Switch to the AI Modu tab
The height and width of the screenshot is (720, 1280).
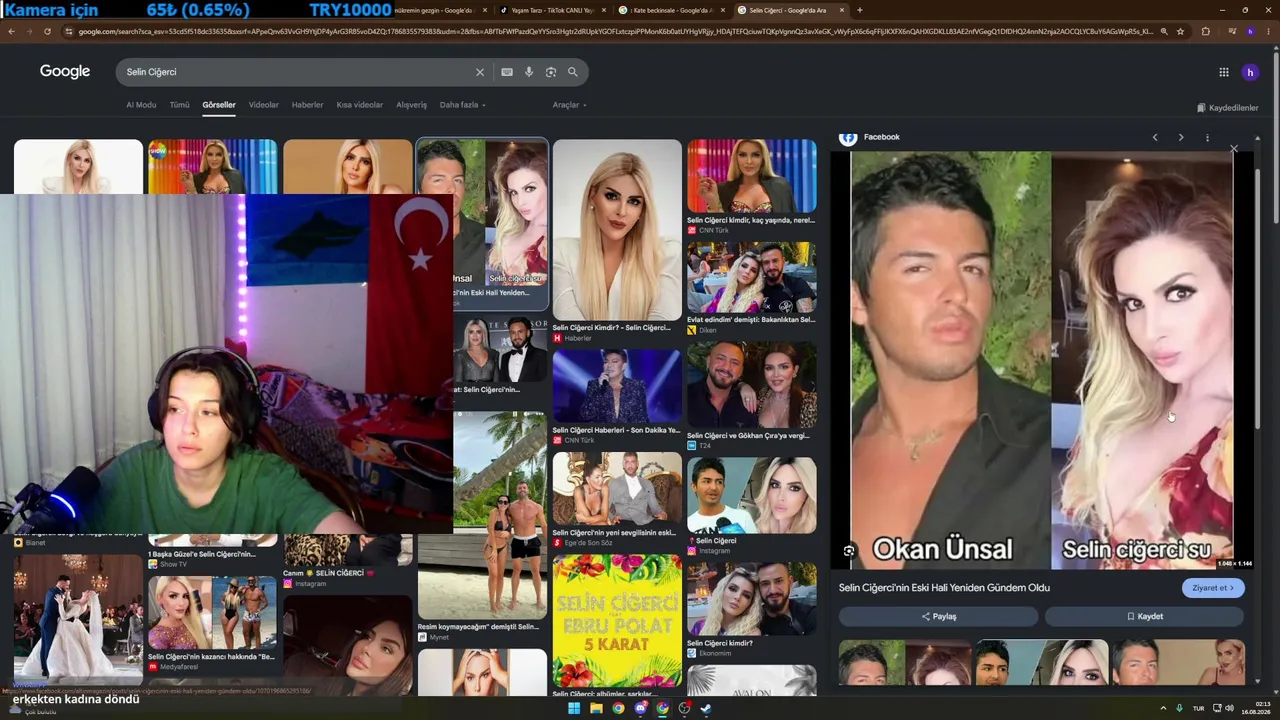(x=141, y=105)
